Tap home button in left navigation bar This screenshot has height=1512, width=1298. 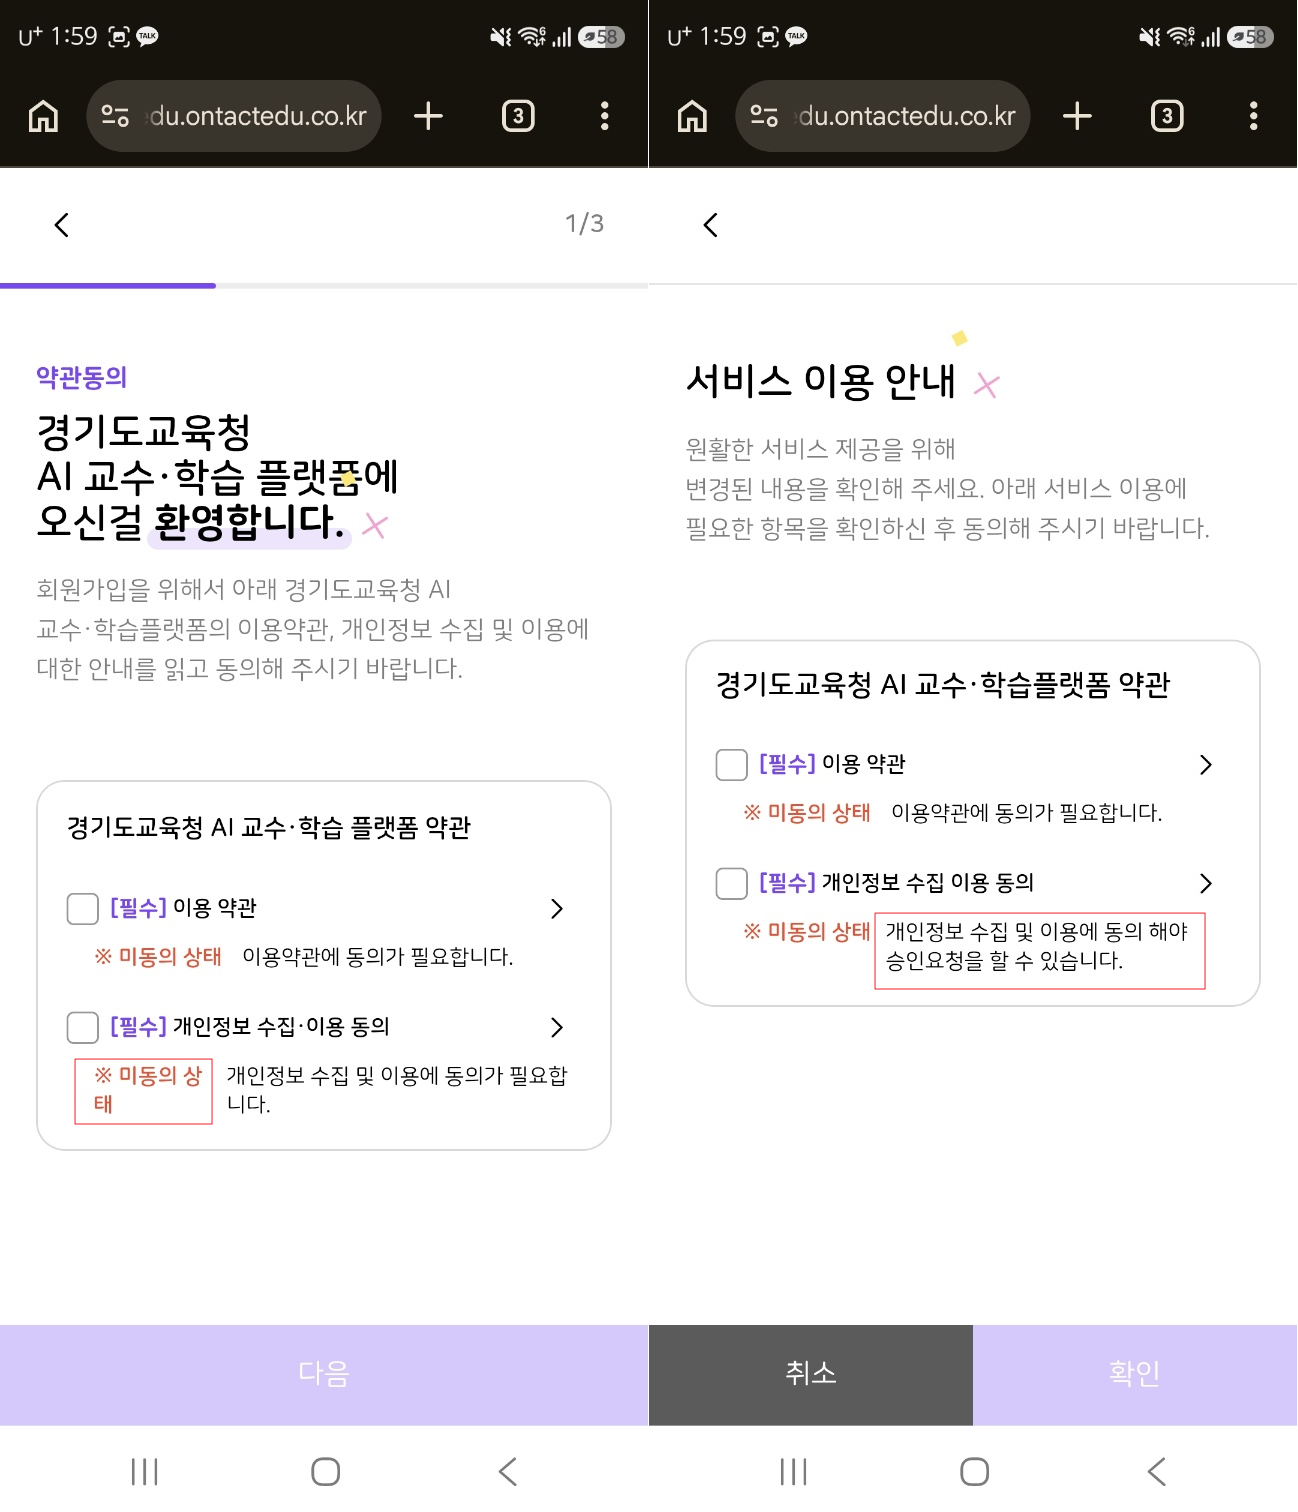325,1472
